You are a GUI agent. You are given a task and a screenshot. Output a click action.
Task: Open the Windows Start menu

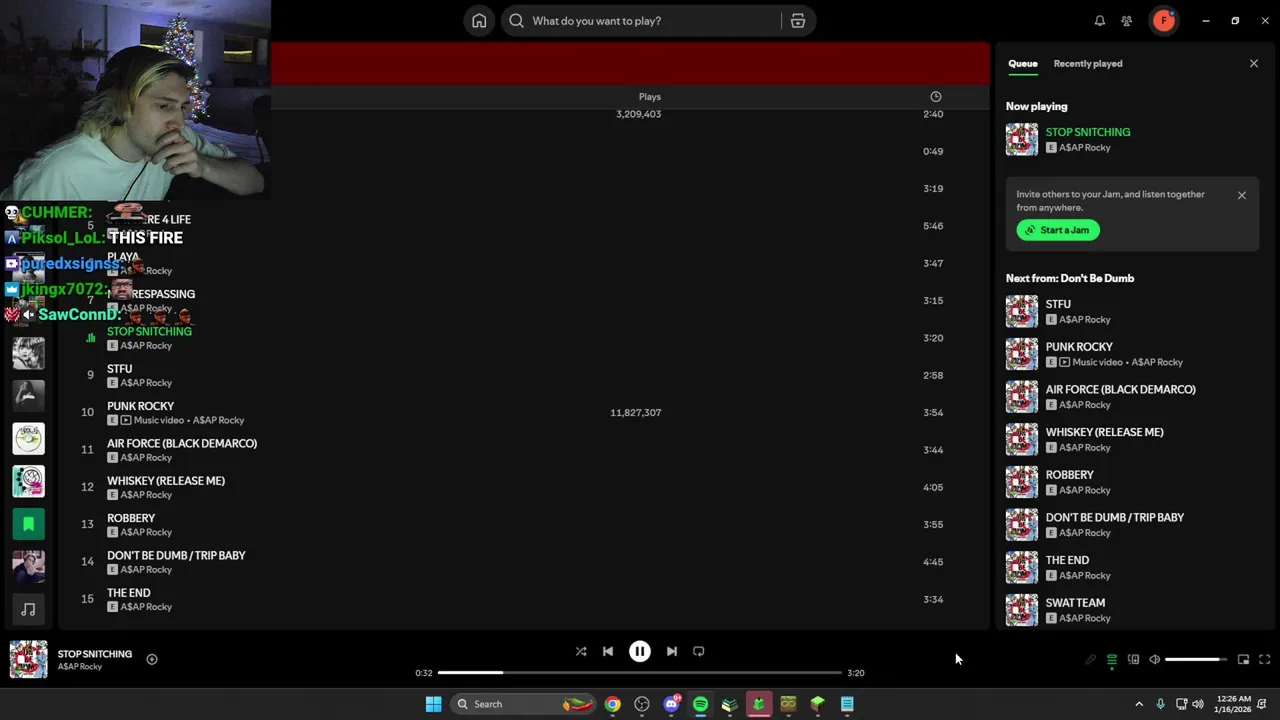click(x=433, y=704)
